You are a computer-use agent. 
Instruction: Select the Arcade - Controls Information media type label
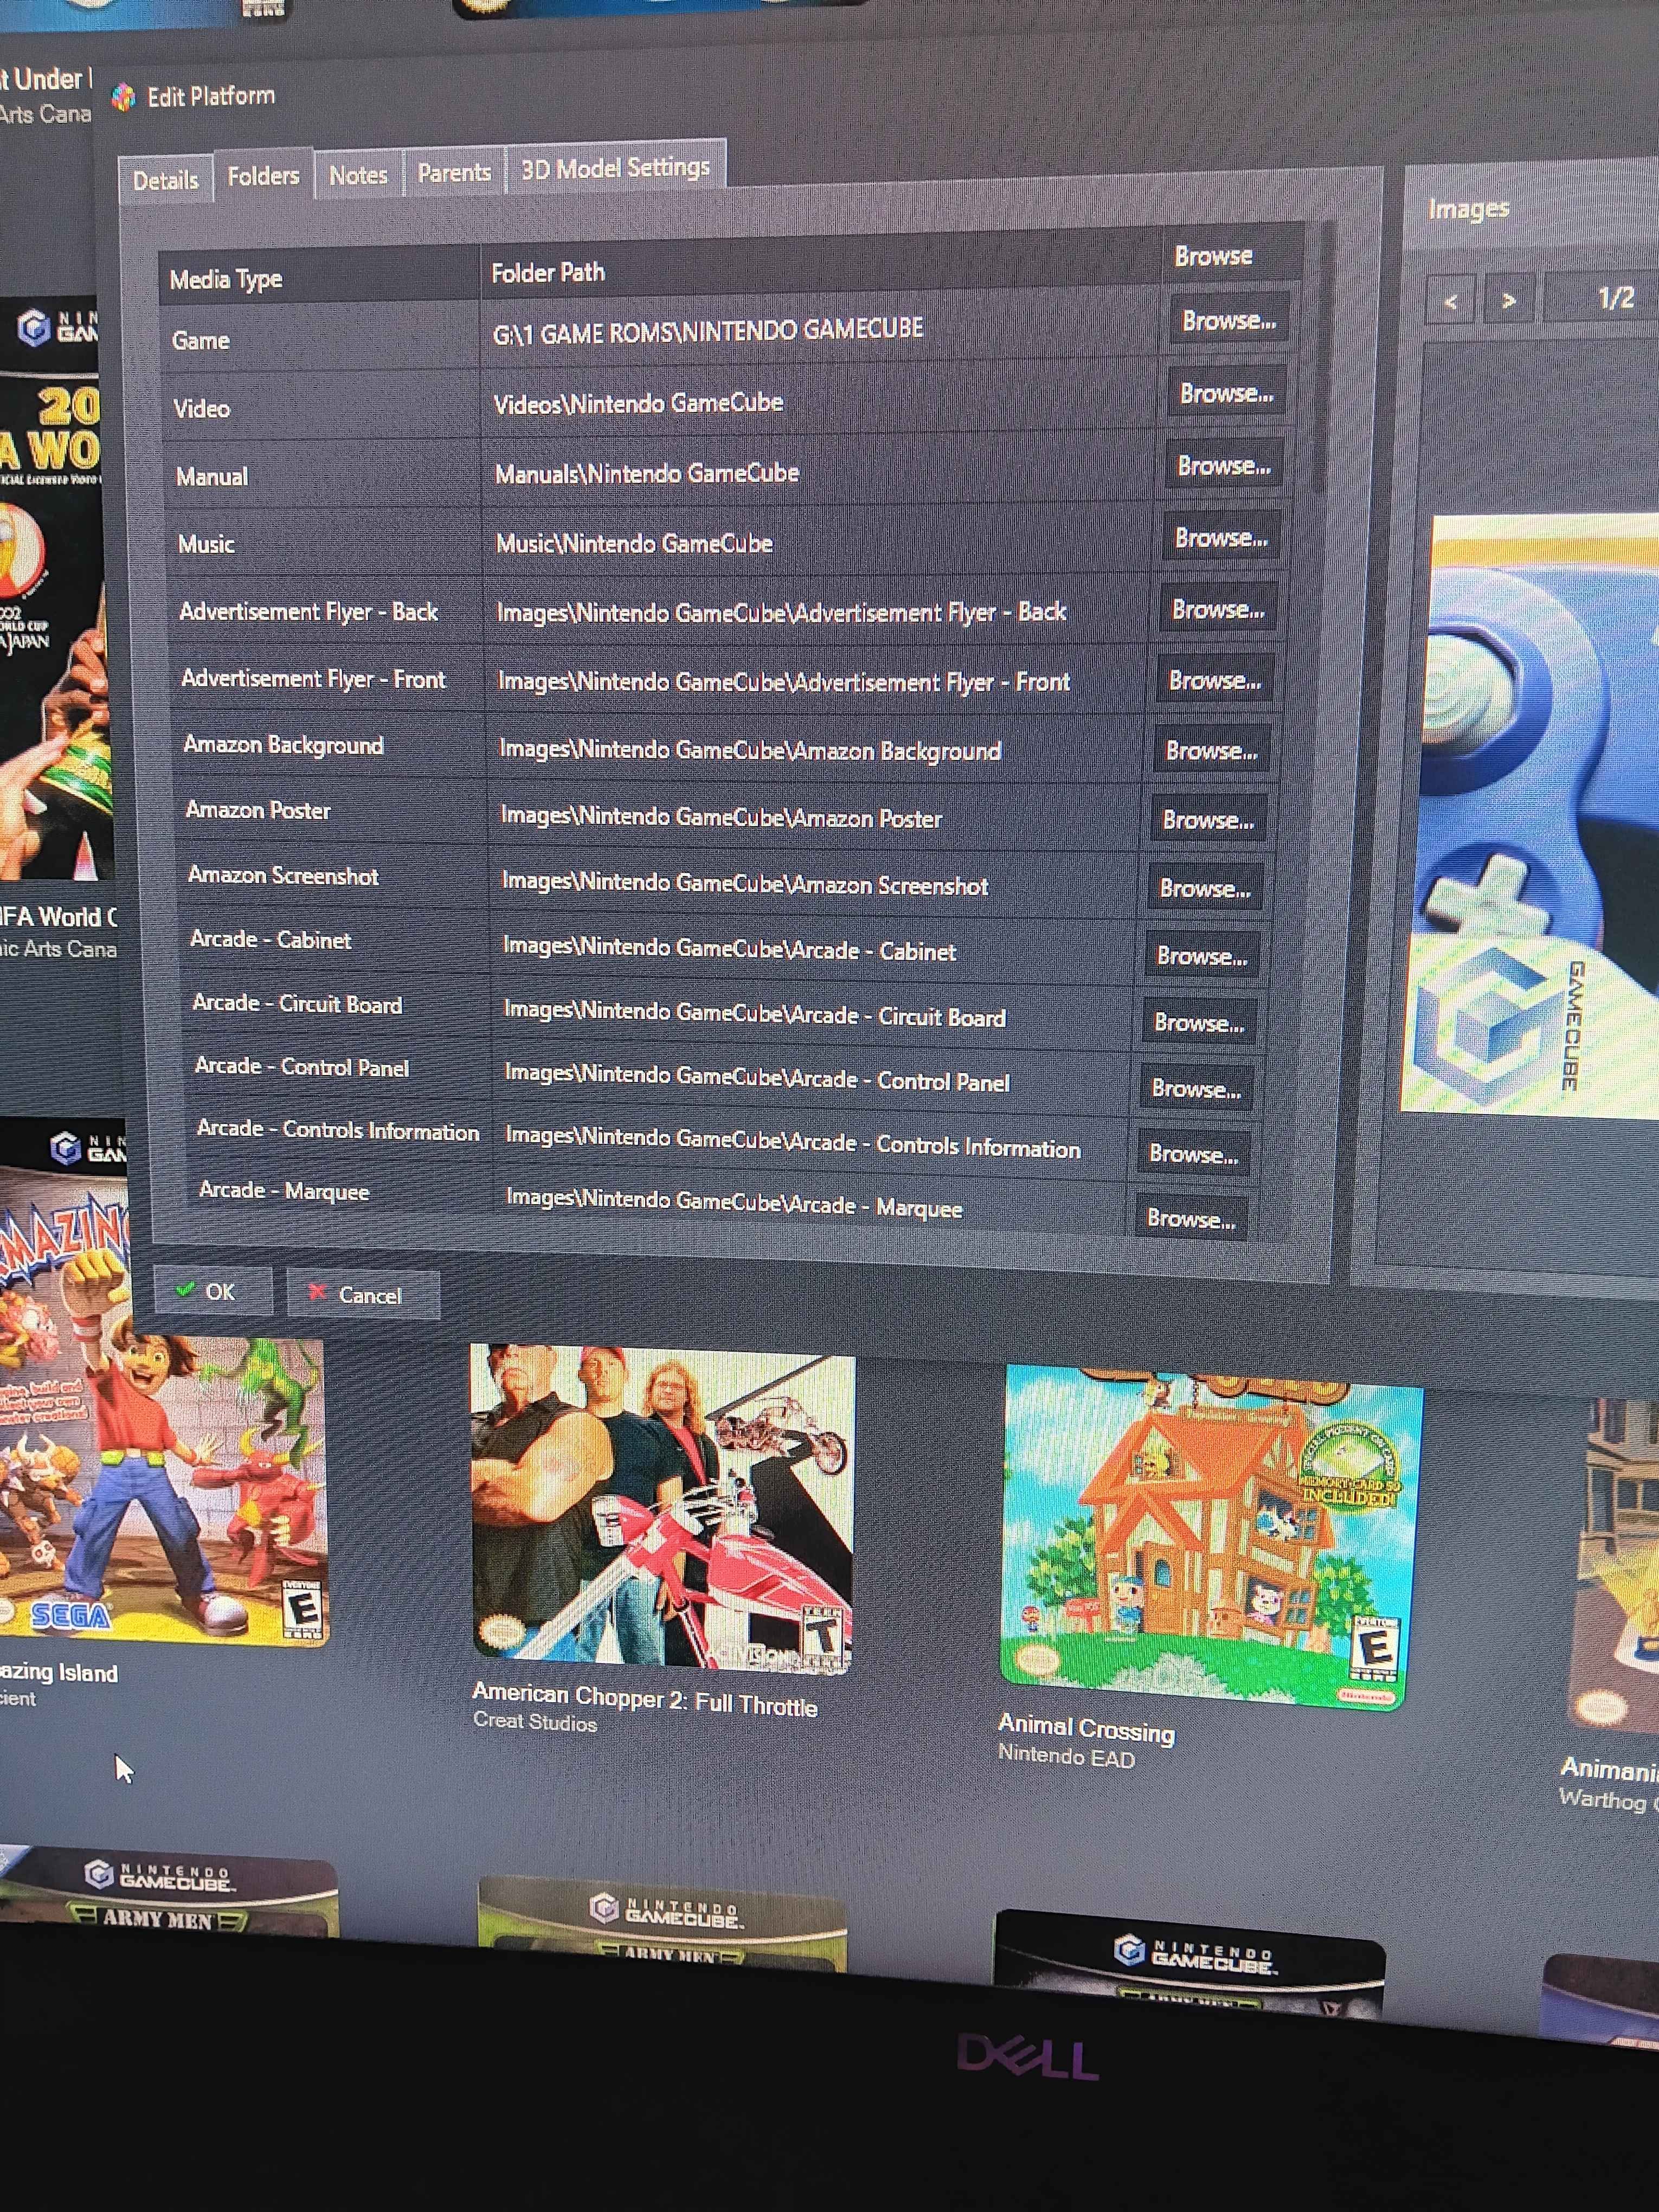(338, 1130)
